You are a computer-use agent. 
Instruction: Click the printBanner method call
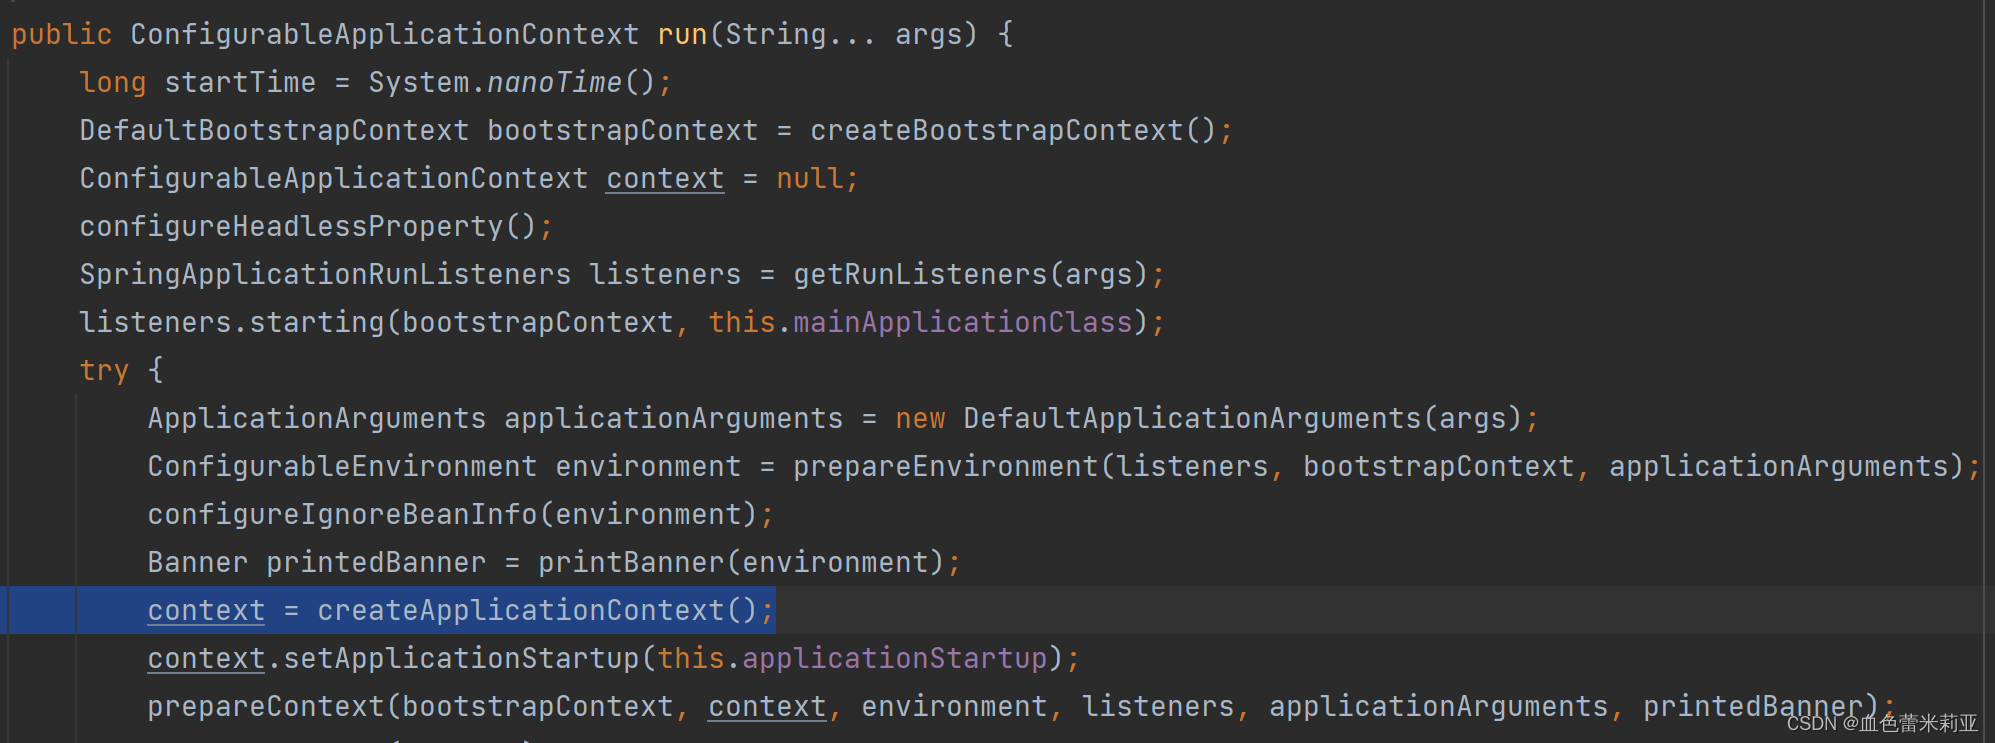tap(631, 562)
